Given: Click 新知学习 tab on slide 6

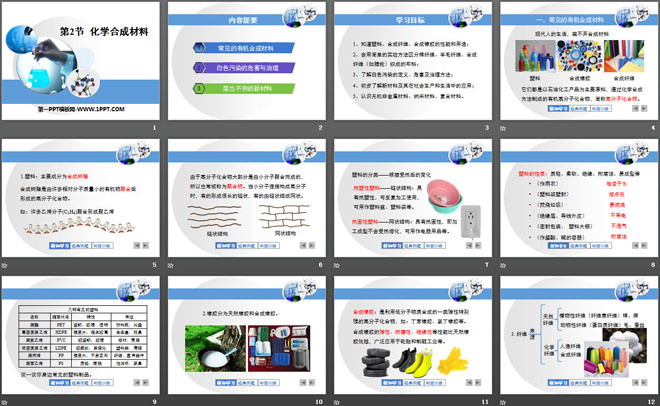Looking at the screenshot, I should (226, 246).
